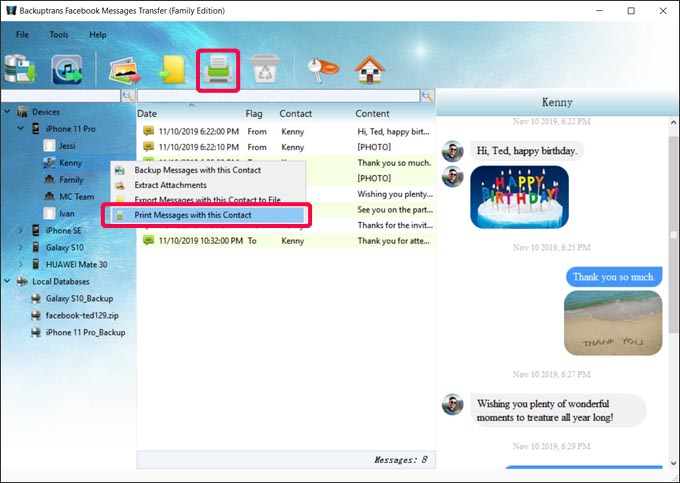The image size is (680, 483).
Task: Sort by the Content column header
Action: [x=372, y=114]
